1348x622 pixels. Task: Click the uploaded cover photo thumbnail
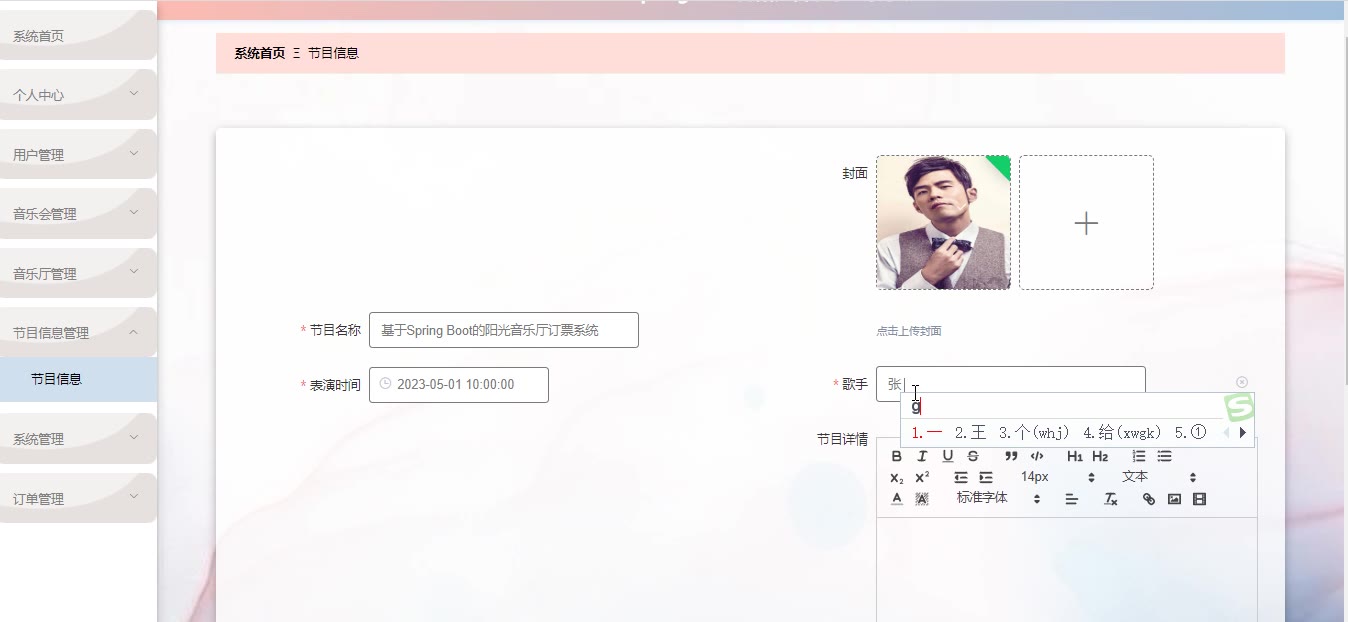[x=943, y=222]
